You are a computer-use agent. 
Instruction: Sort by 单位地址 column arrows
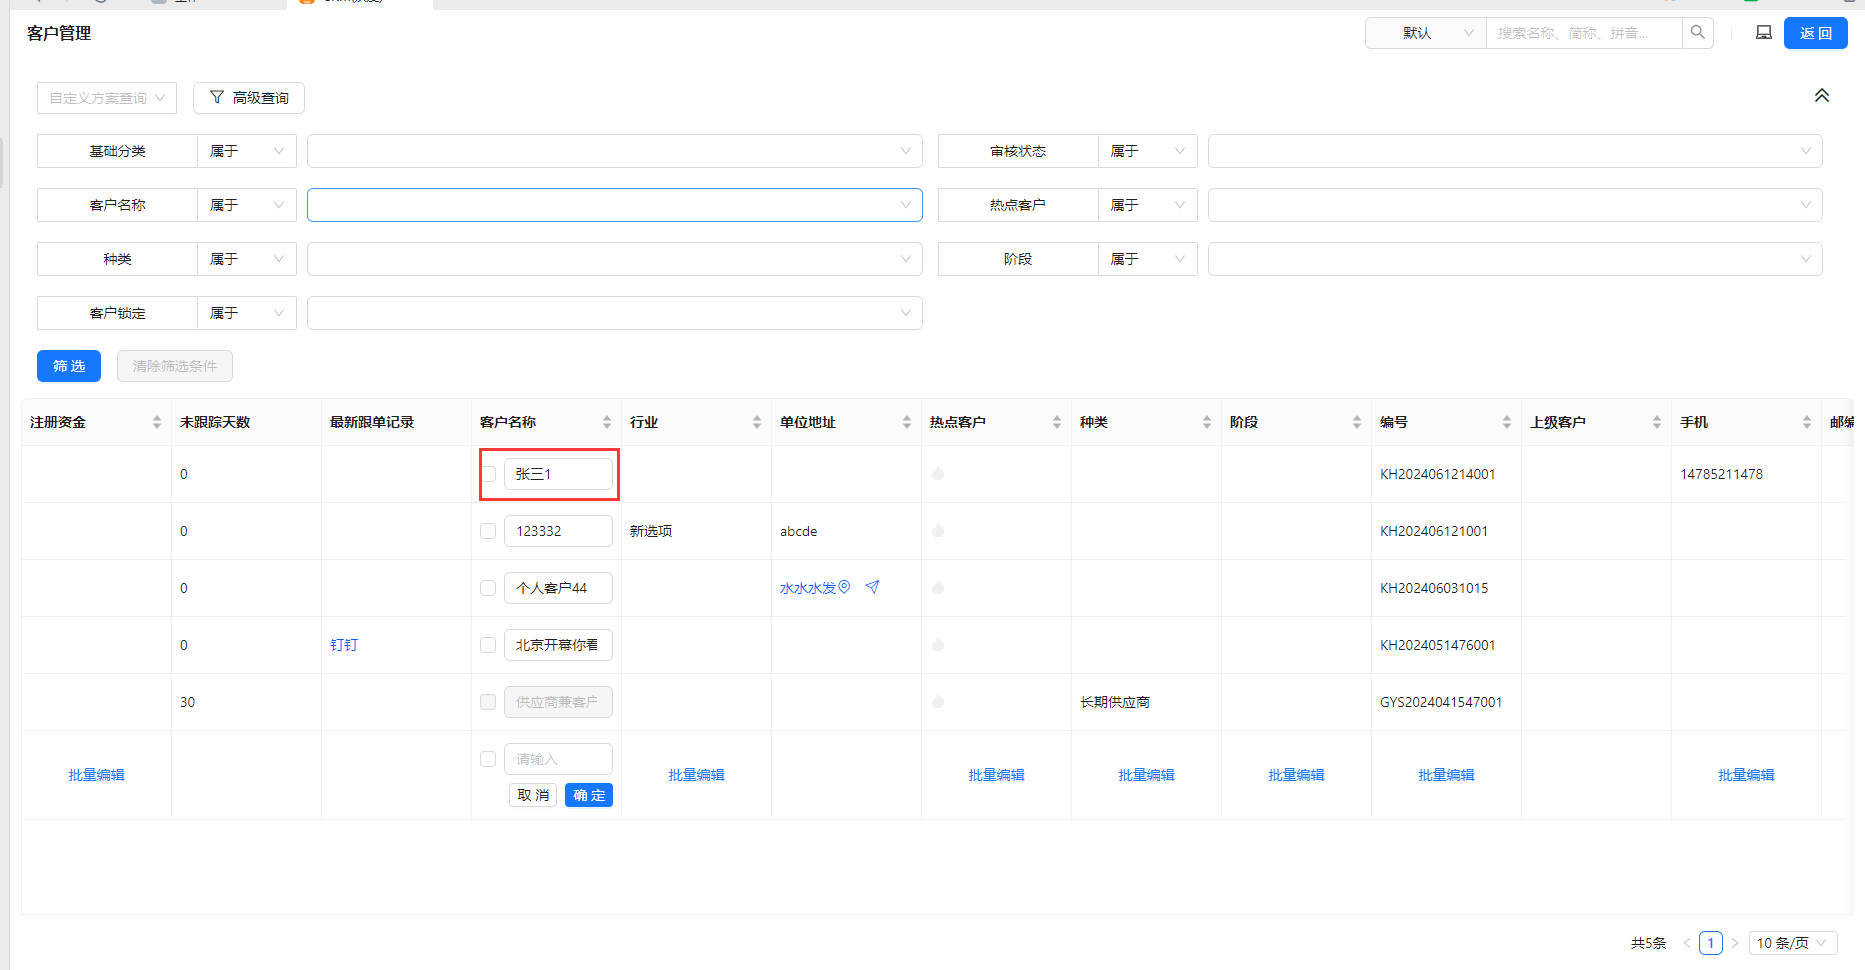pos(907,422)
